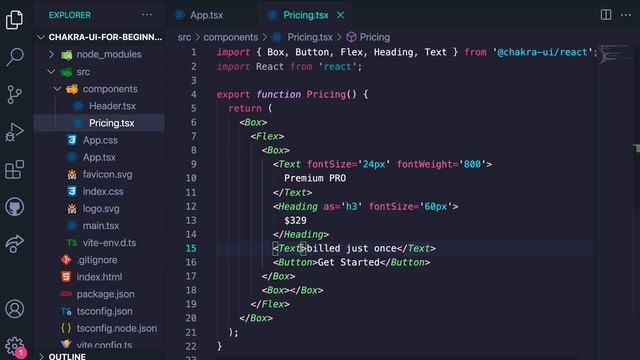The image size is (640, 360).
Task: Click the minimap code overview
Action: click(613, 55)
